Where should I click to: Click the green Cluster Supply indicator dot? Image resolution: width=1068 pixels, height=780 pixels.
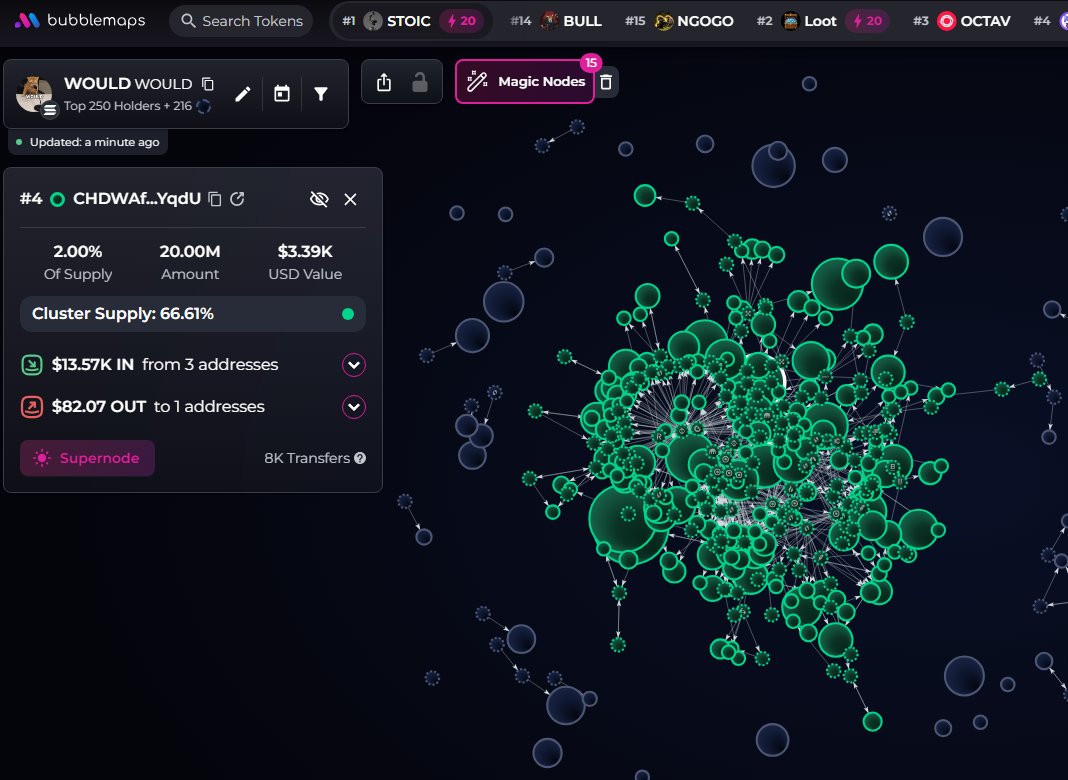(x=348, y=314)
